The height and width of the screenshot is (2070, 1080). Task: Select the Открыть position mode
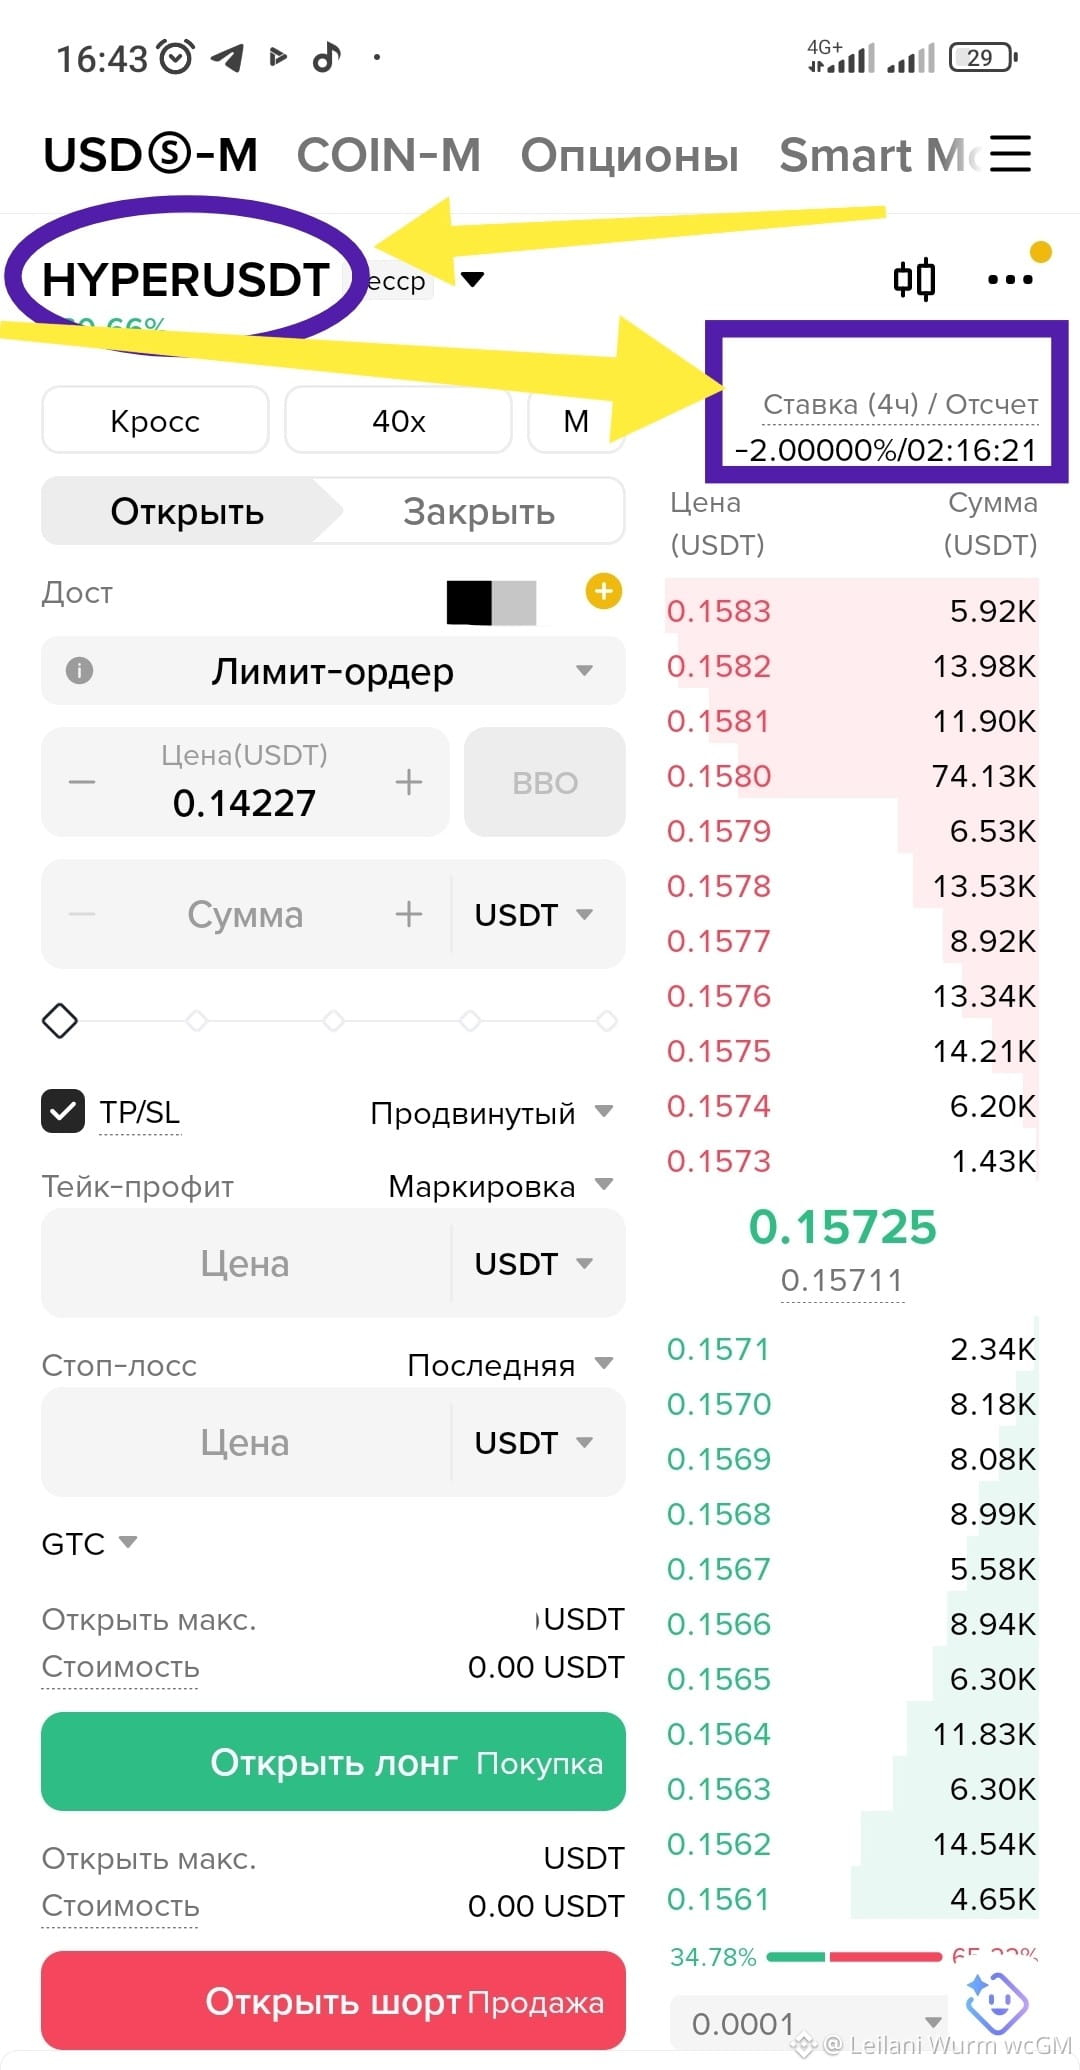point(187,511)
